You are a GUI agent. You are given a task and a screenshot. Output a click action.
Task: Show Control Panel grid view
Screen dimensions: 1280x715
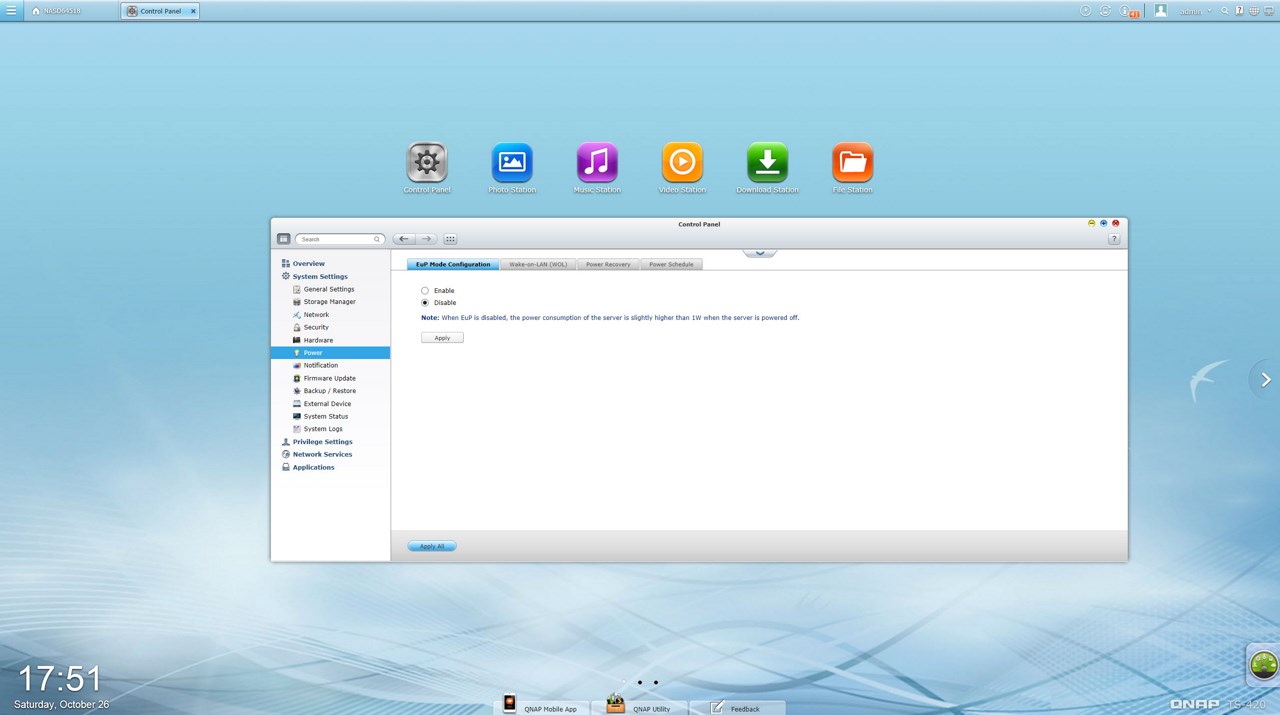[x=450, y=239]
